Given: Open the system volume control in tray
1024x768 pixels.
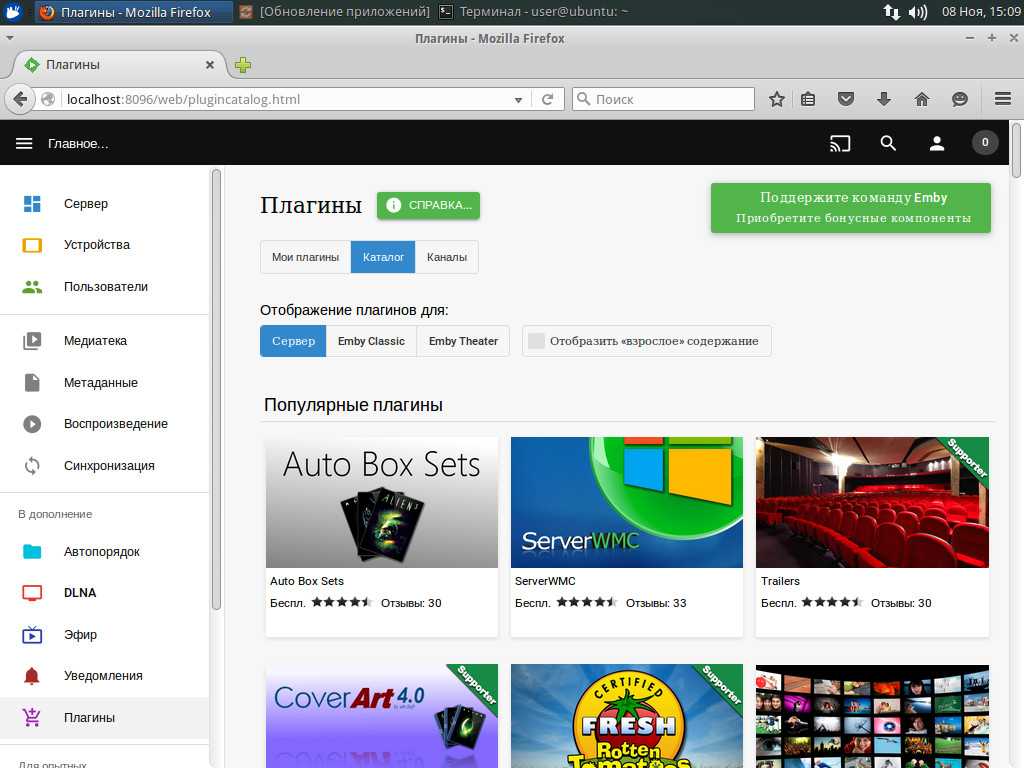Looking at the screenshot, I should coord(917,12).
